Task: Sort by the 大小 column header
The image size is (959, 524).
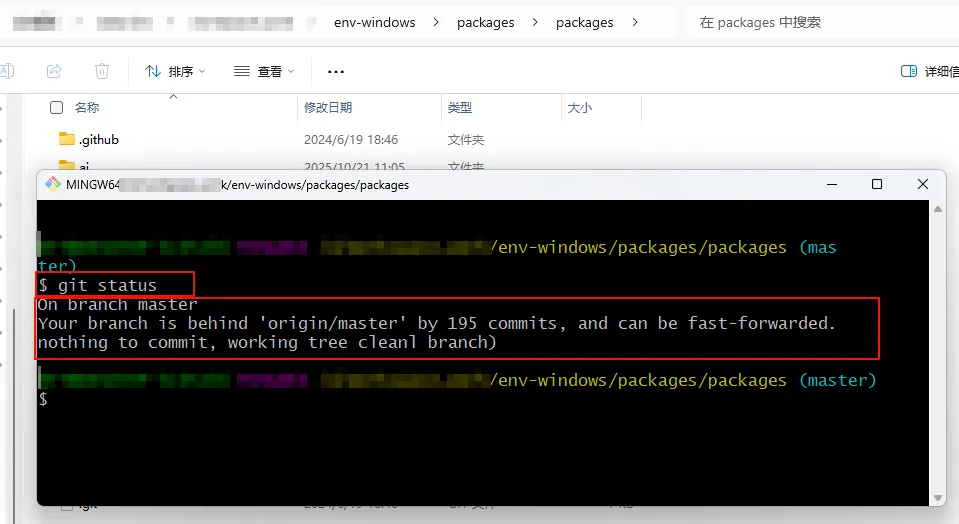Action: 579,108
